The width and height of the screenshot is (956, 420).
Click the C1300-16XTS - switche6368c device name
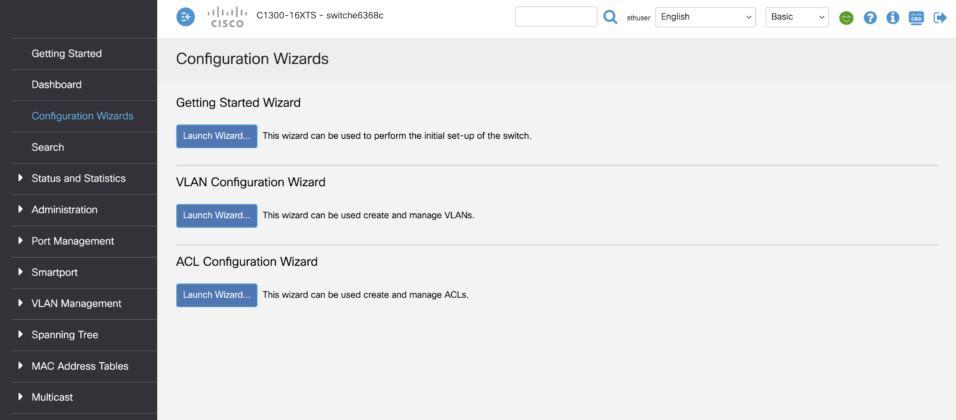[x=319, y=15]
